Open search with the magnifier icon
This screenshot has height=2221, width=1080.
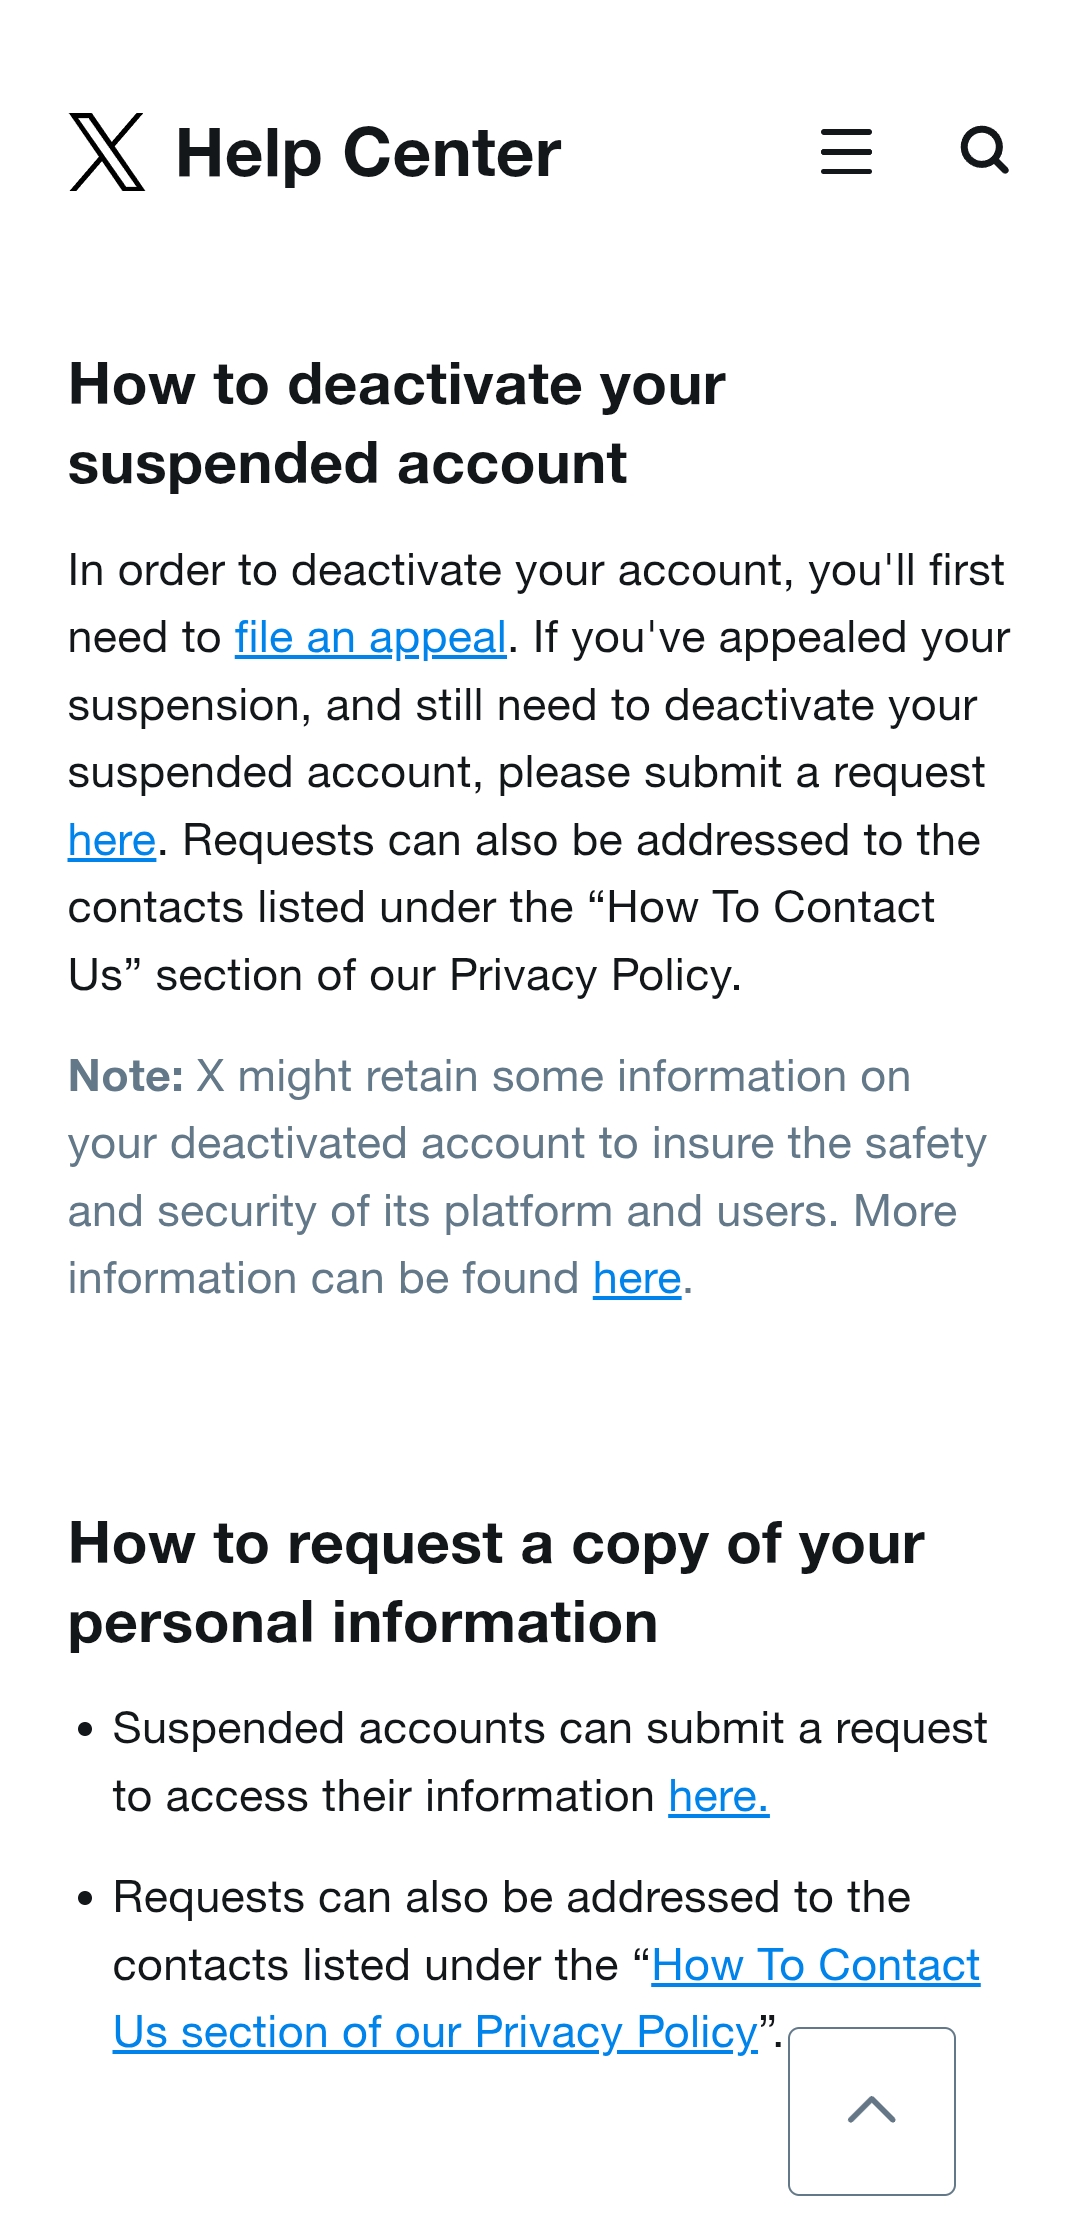click(x=984, y=151)
